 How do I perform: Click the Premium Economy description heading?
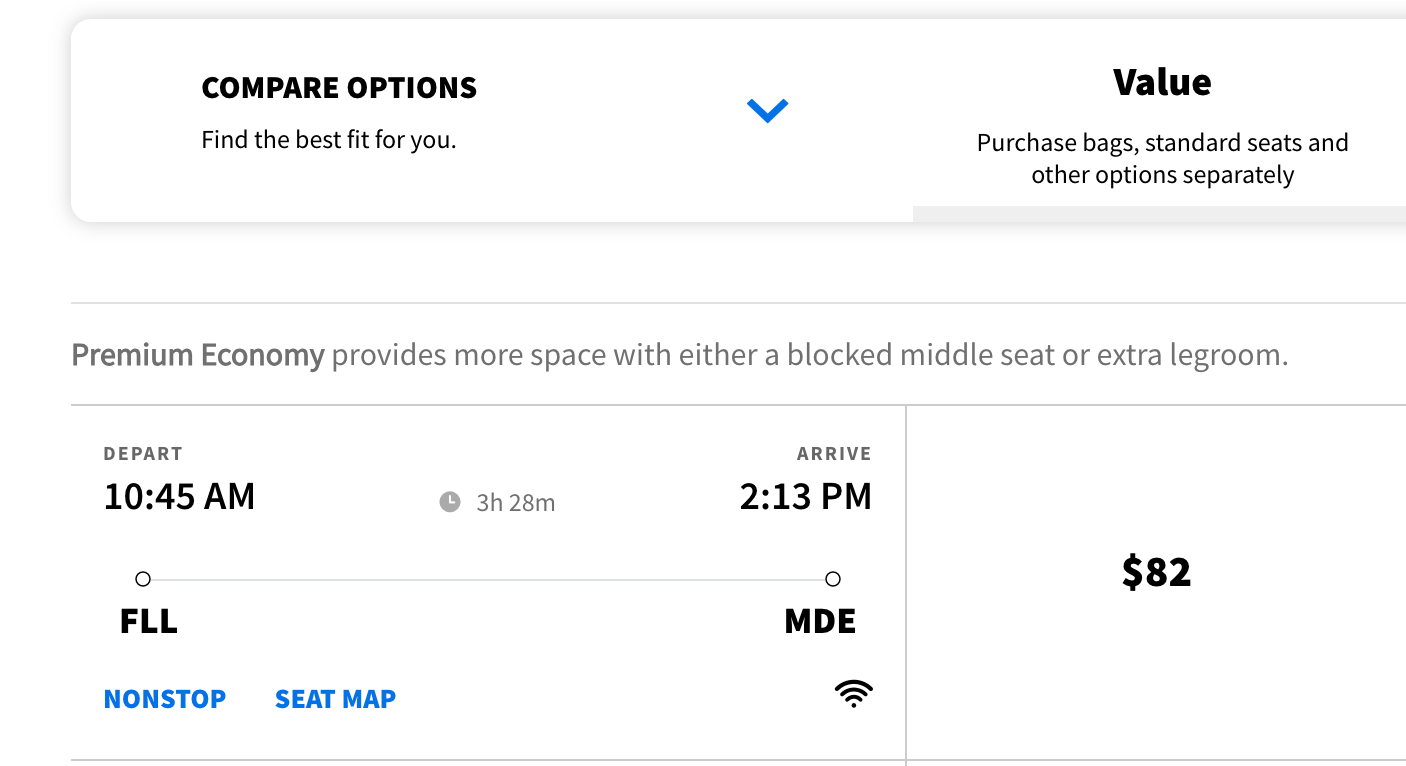pos(196,355)
